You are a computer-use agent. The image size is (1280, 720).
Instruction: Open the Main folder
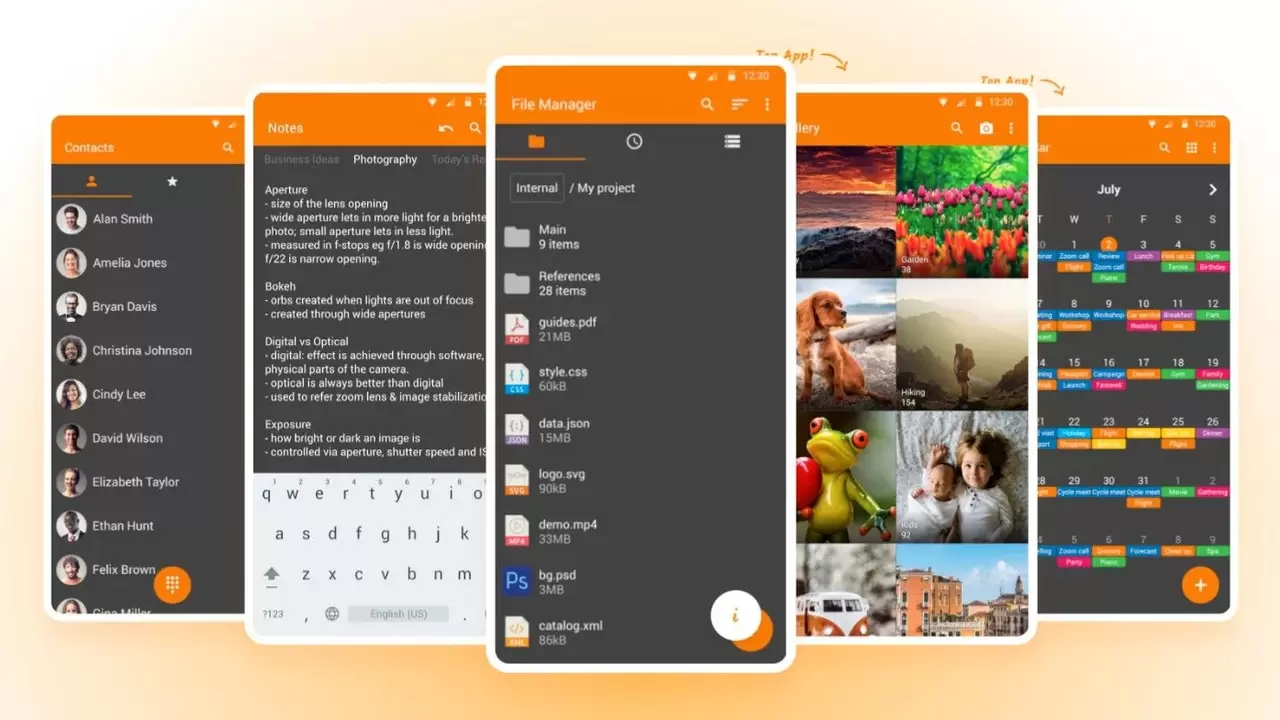(x=640, y=237)
